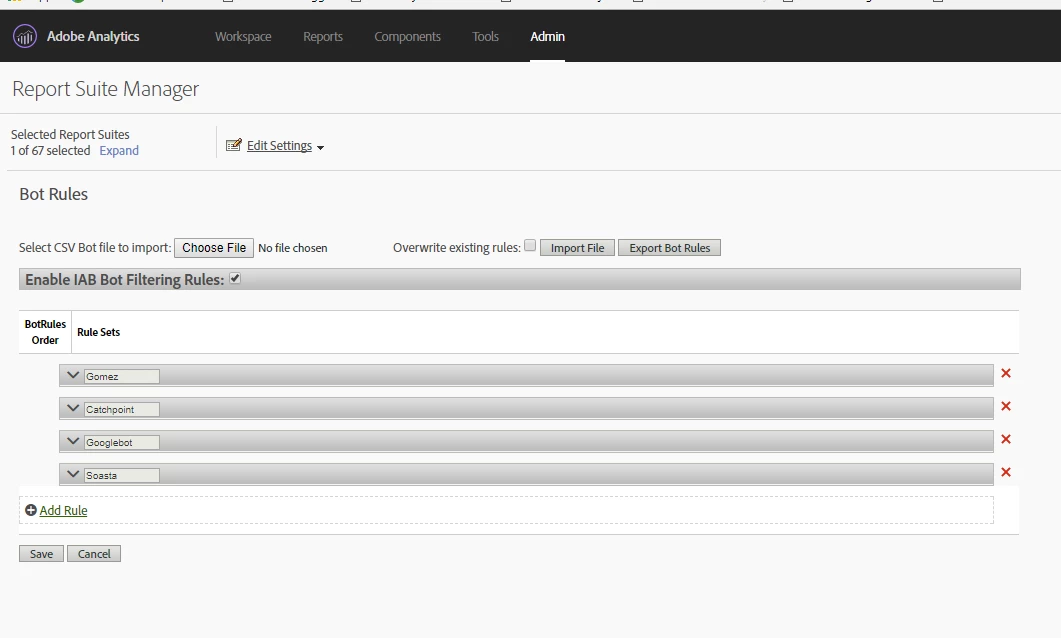Open the Edit Settings link
The width and height of the screenshot is (1061, 638).
click(x=279, y=145)
